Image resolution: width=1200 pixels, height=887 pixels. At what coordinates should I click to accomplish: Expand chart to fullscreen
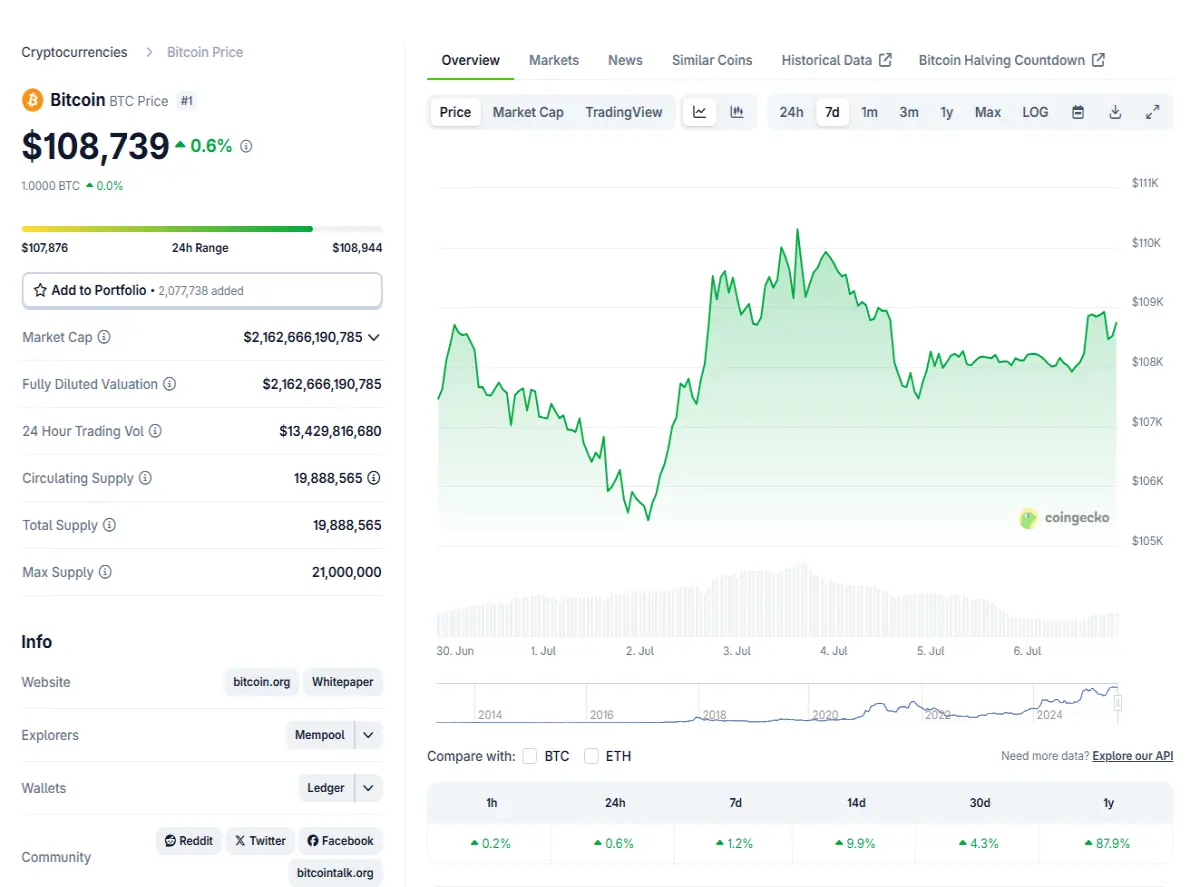pyautogui.click(x=1152, y=112)
